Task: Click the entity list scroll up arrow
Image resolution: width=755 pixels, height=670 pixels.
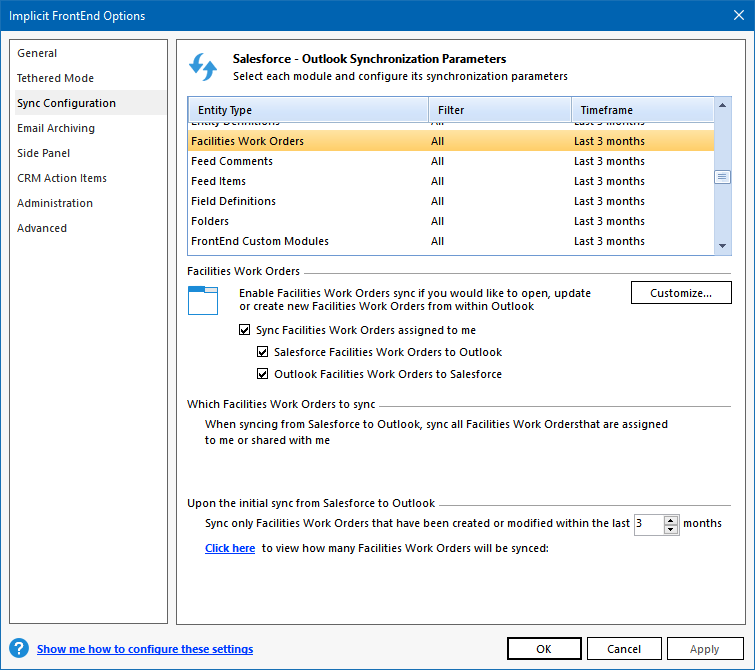Action: click(x=722, y=105)
